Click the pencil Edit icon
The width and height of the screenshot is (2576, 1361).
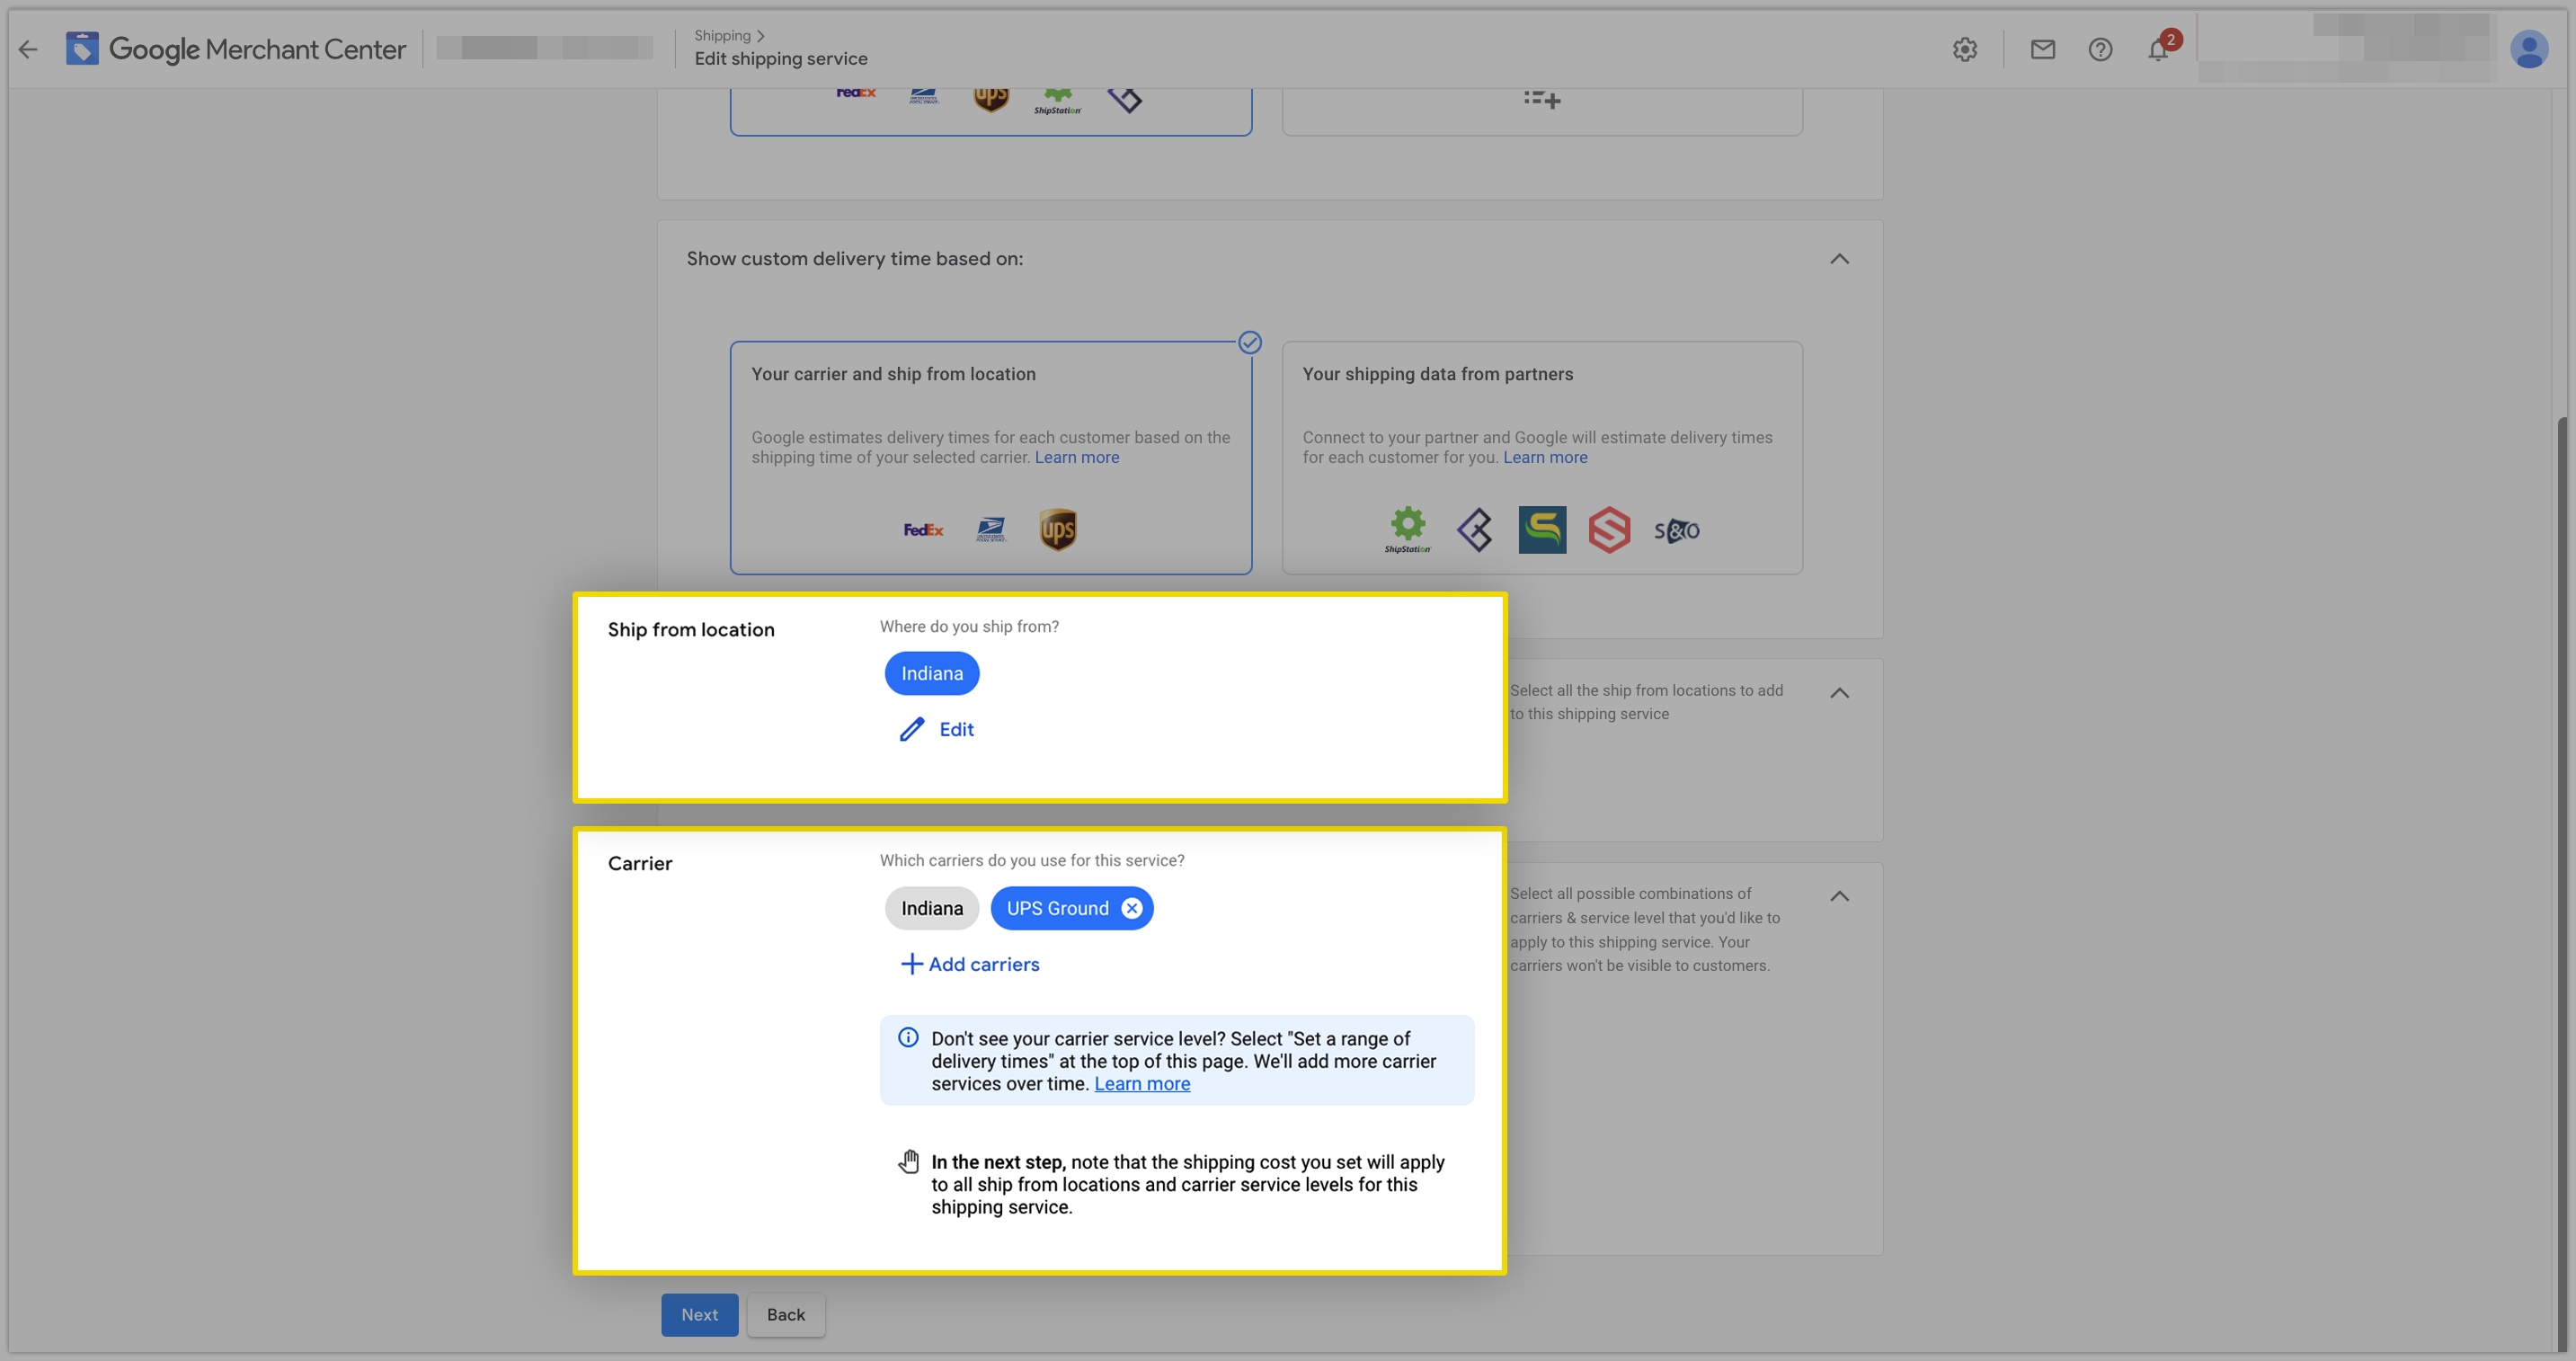911,729
